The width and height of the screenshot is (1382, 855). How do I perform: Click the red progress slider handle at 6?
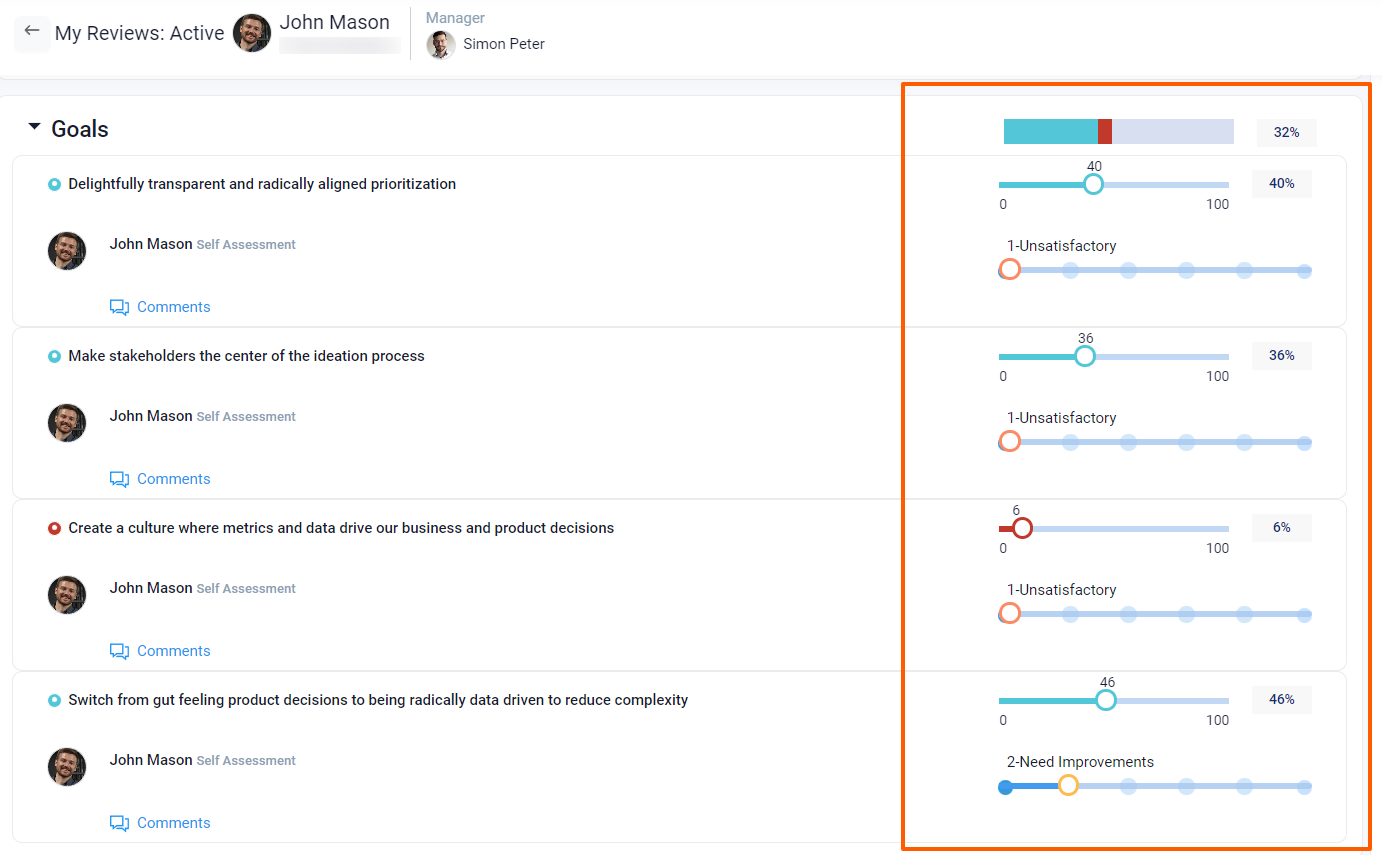point(1022,528)
